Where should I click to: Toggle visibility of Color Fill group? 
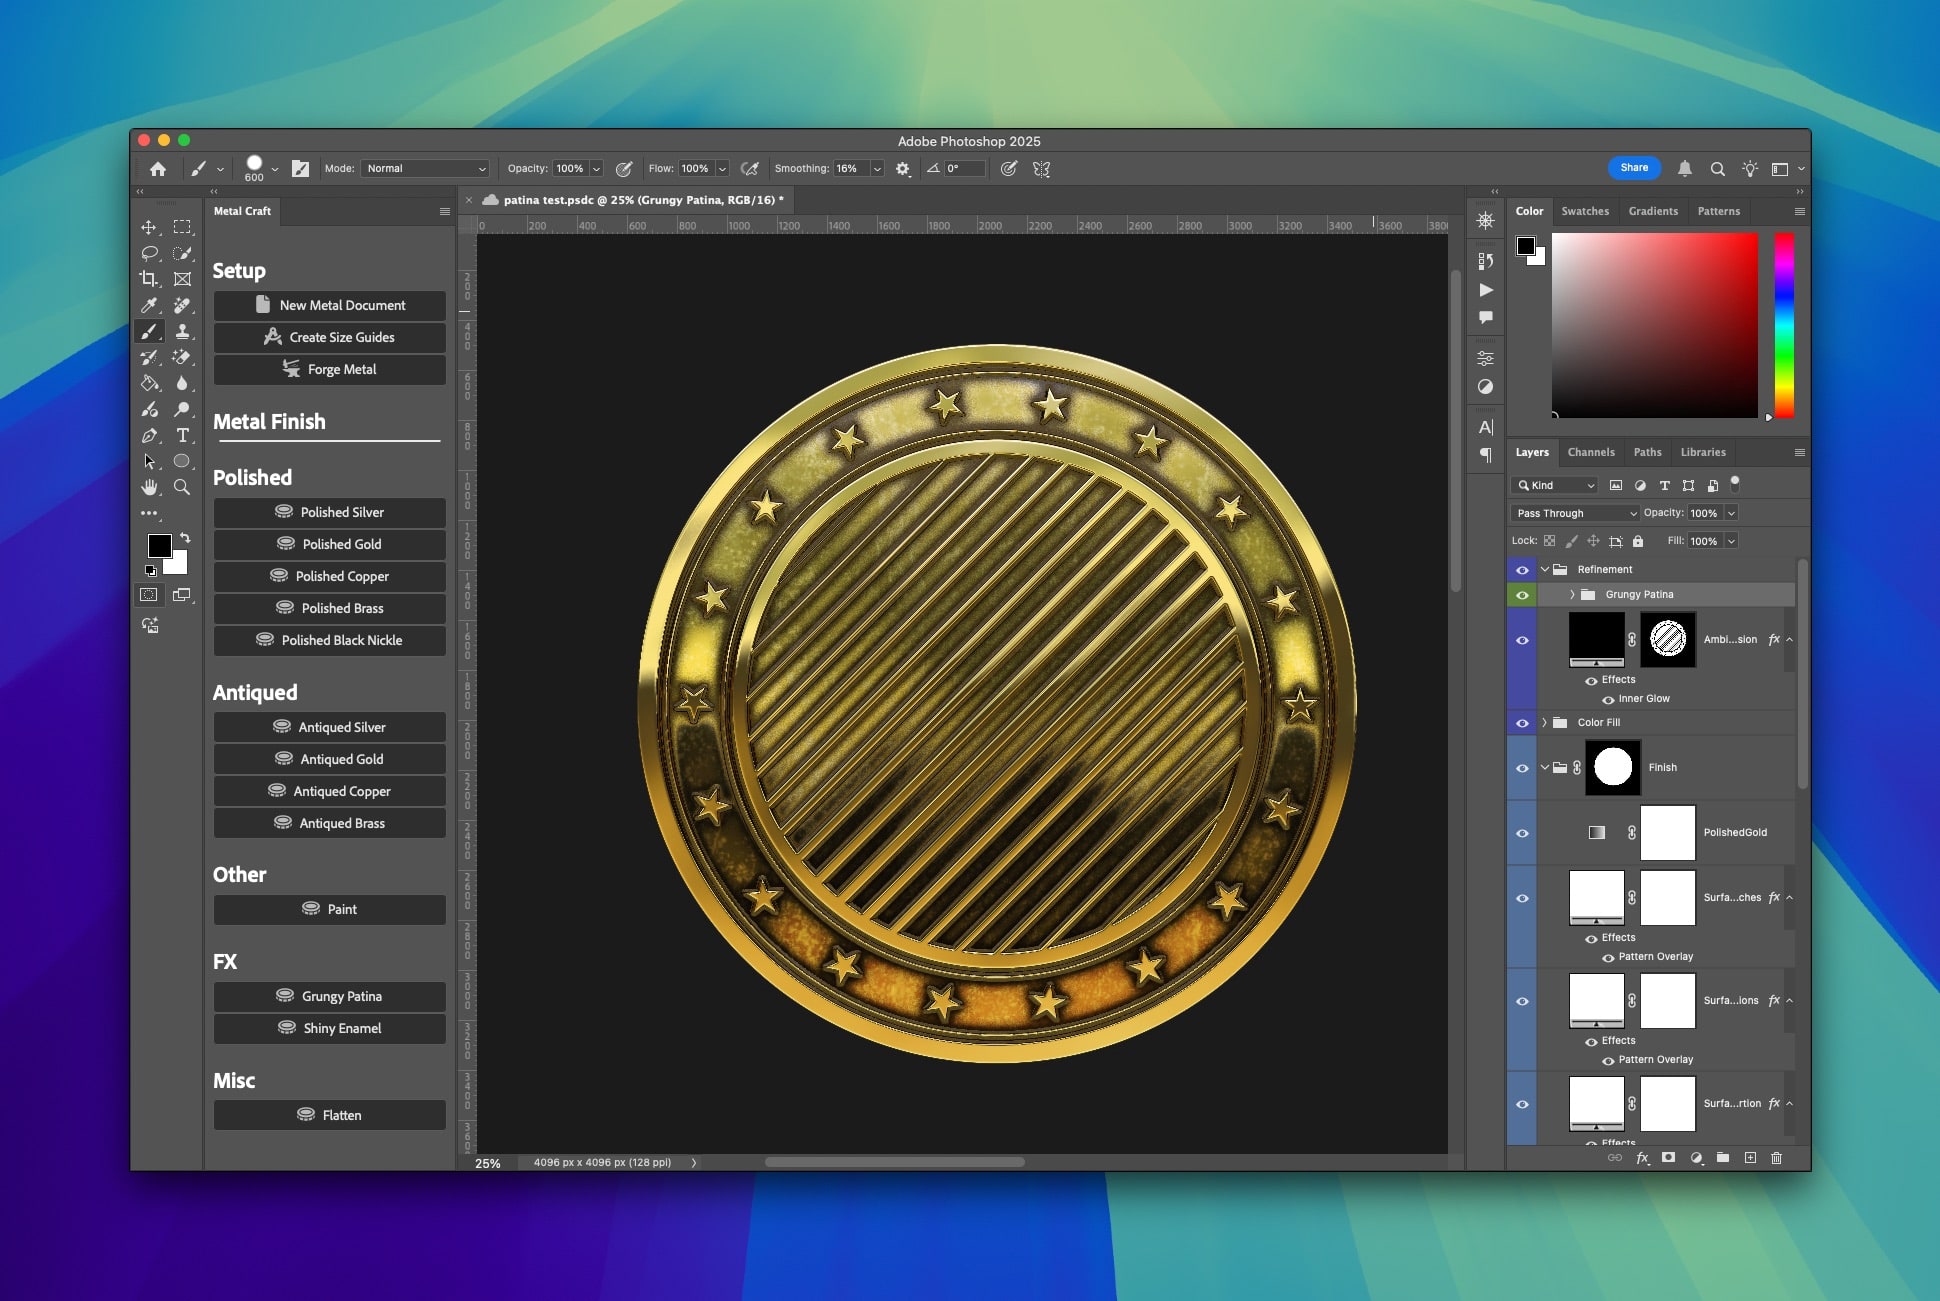click(x=1522, y=723)
